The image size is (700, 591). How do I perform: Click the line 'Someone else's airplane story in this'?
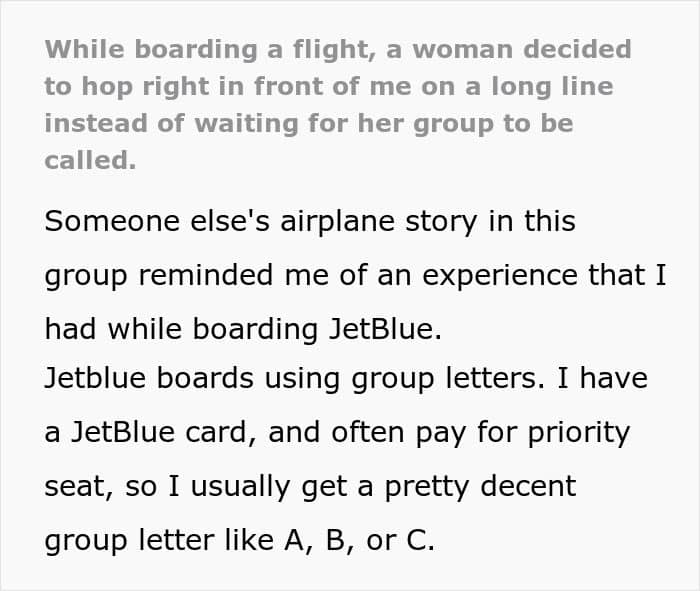point(310,222)
